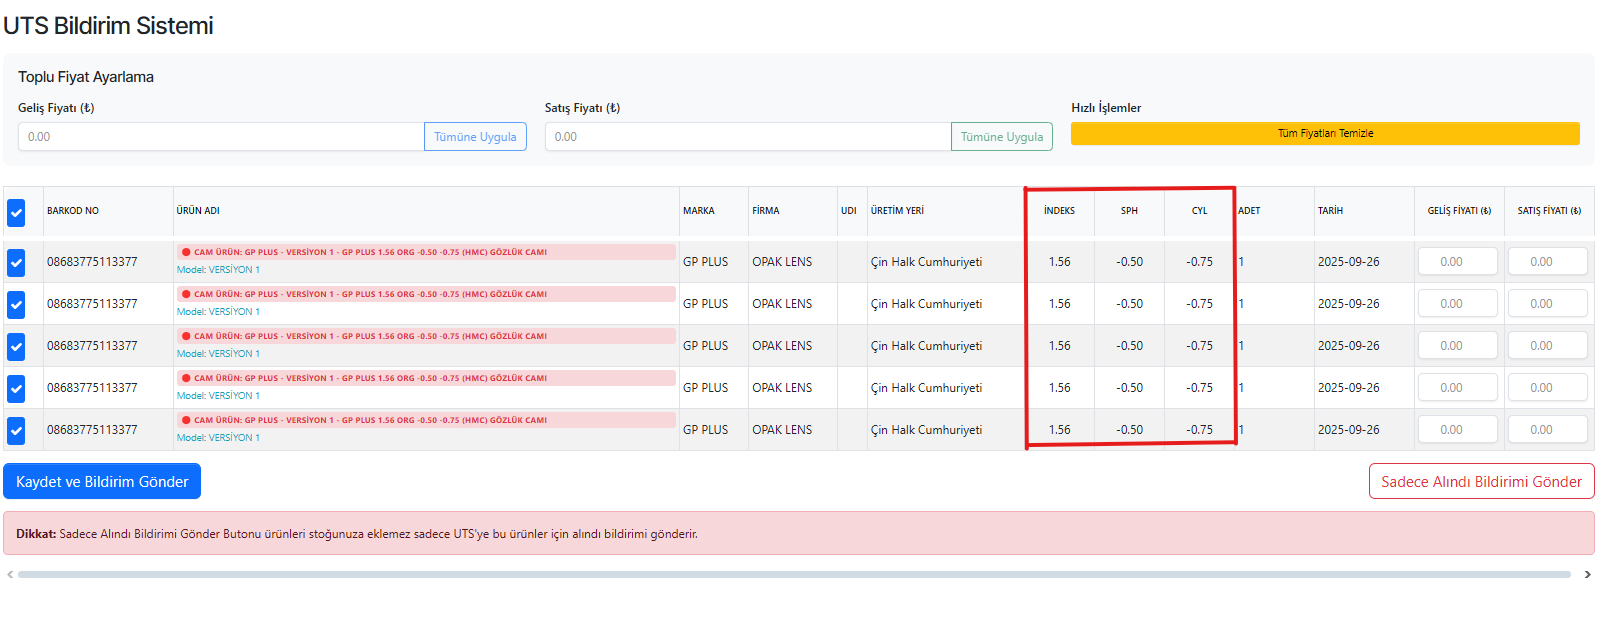Click the Satış Fiyatı bulk price input

(x=747, y=137)
